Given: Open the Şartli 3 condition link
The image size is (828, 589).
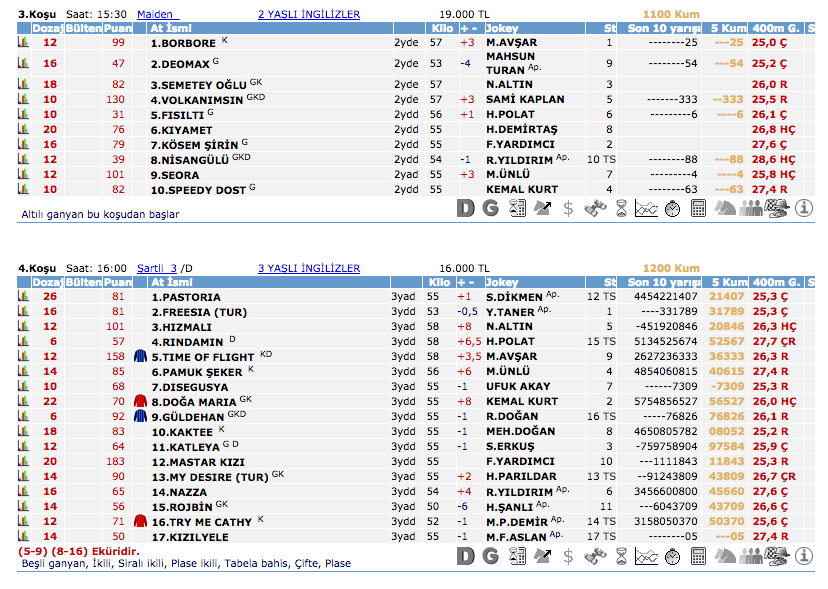Looking at the screenshot, I should coord(157,268).
